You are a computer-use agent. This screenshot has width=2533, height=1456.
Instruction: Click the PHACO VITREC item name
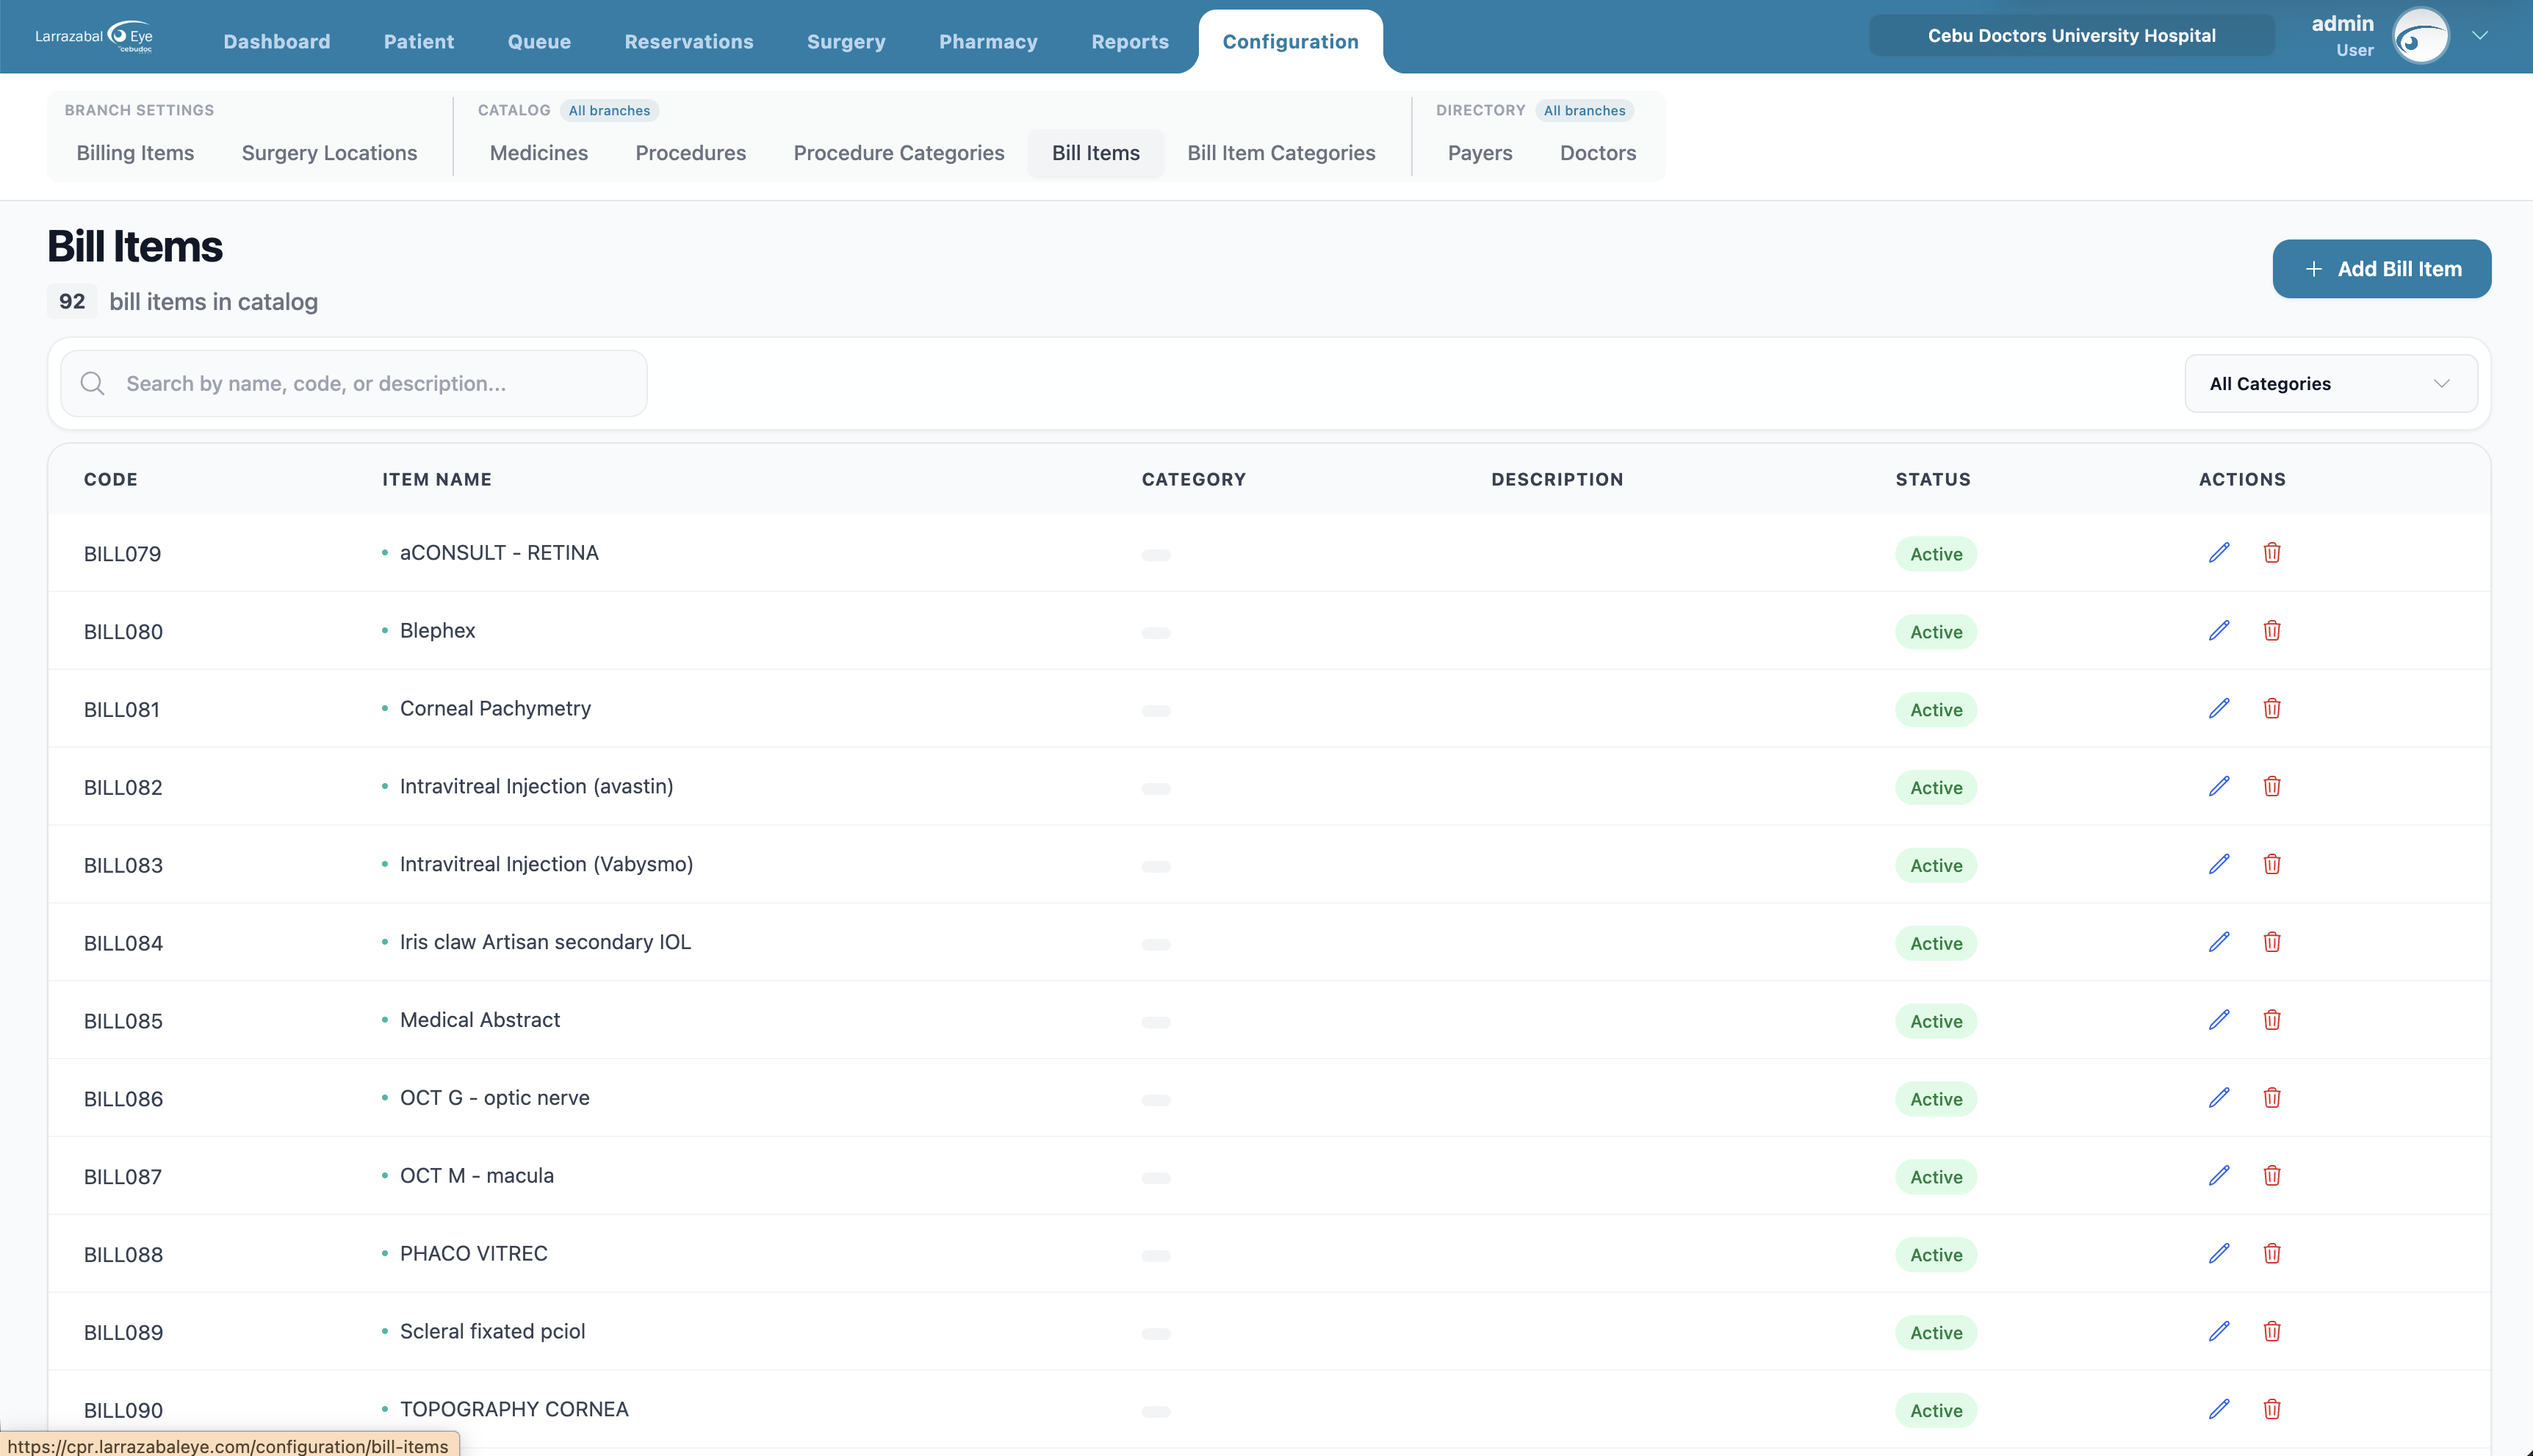pyautogui.click(x=473, y=1254)
